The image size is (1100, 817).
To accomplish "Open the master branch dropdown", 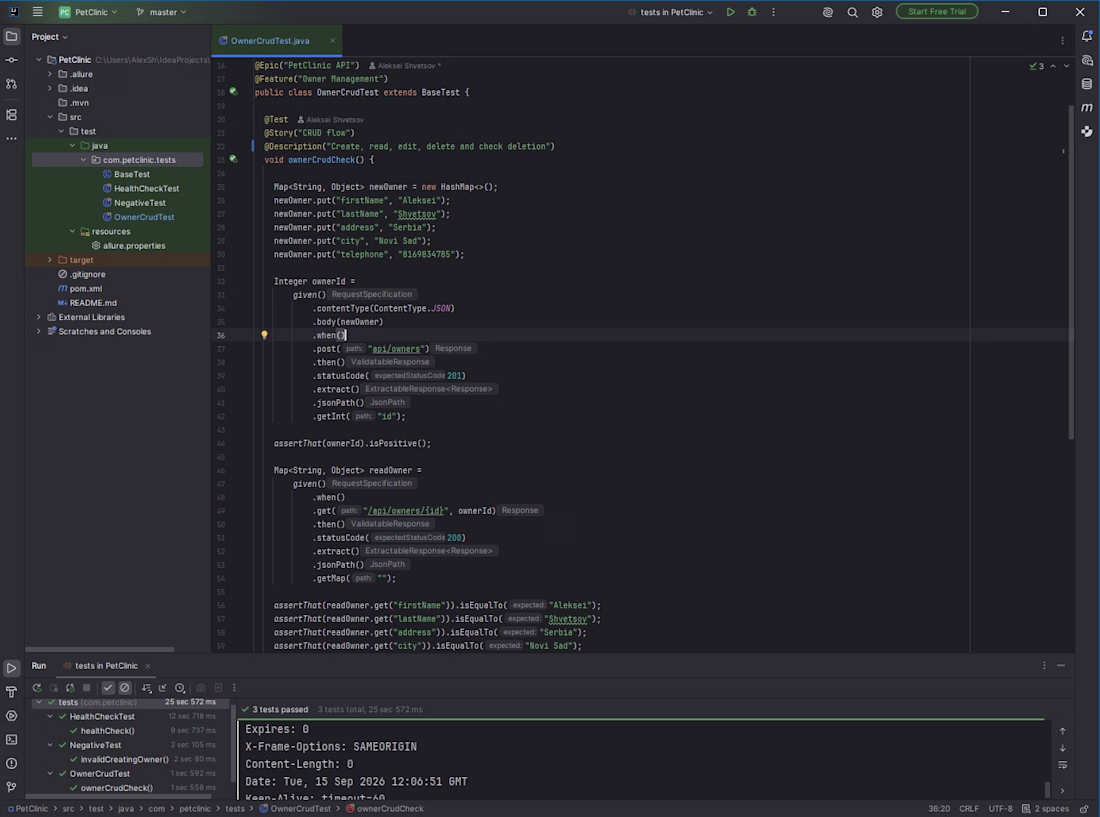I will click(161, 12).
